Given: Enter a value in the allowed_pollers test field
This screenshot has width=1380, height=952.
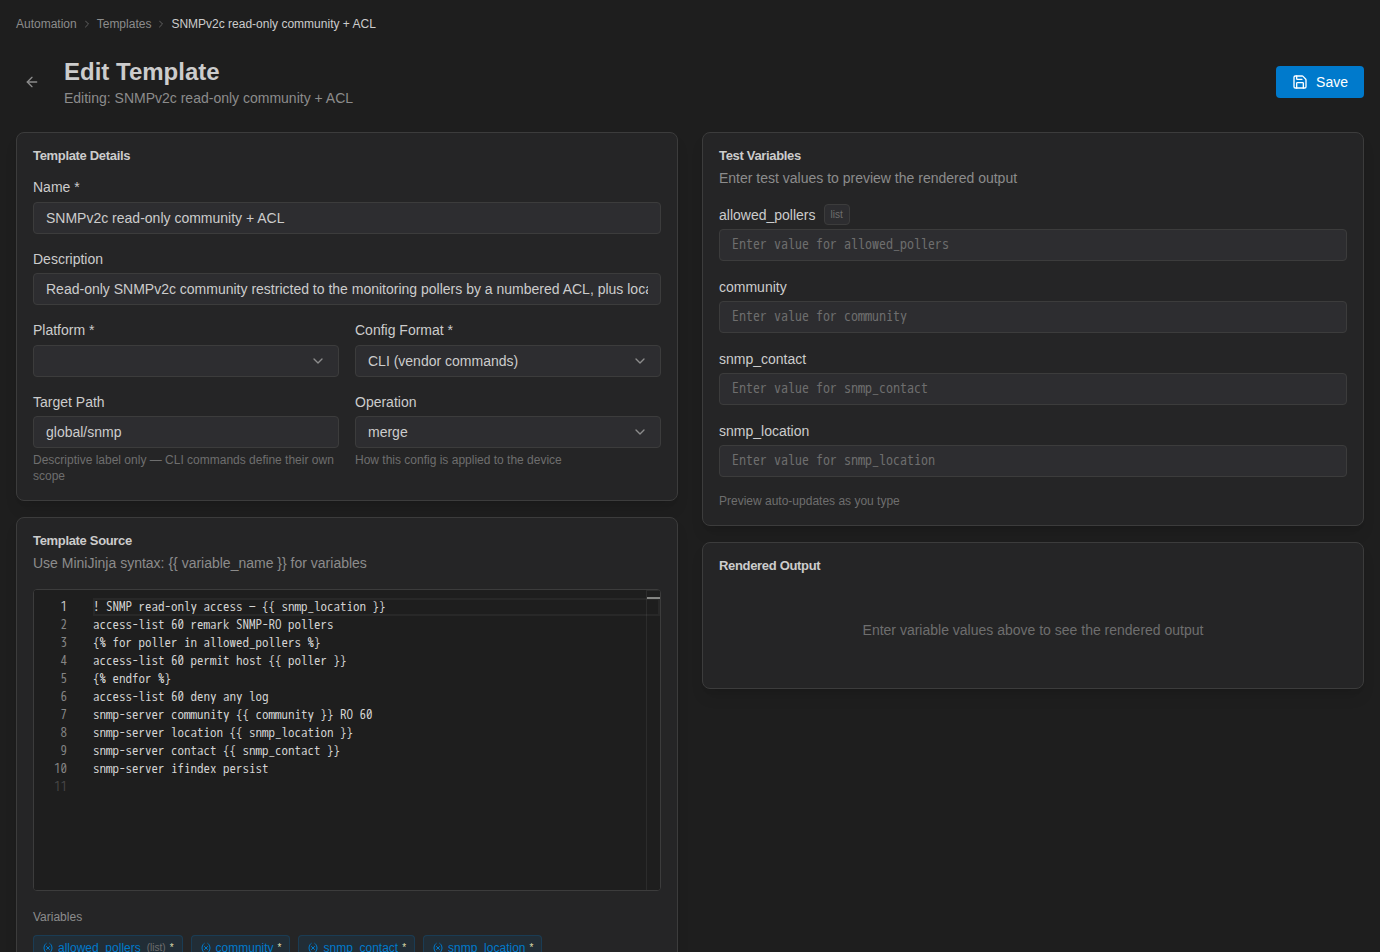Looking at the screenshot, I should pyautogui.click(x=1033, y=245).
